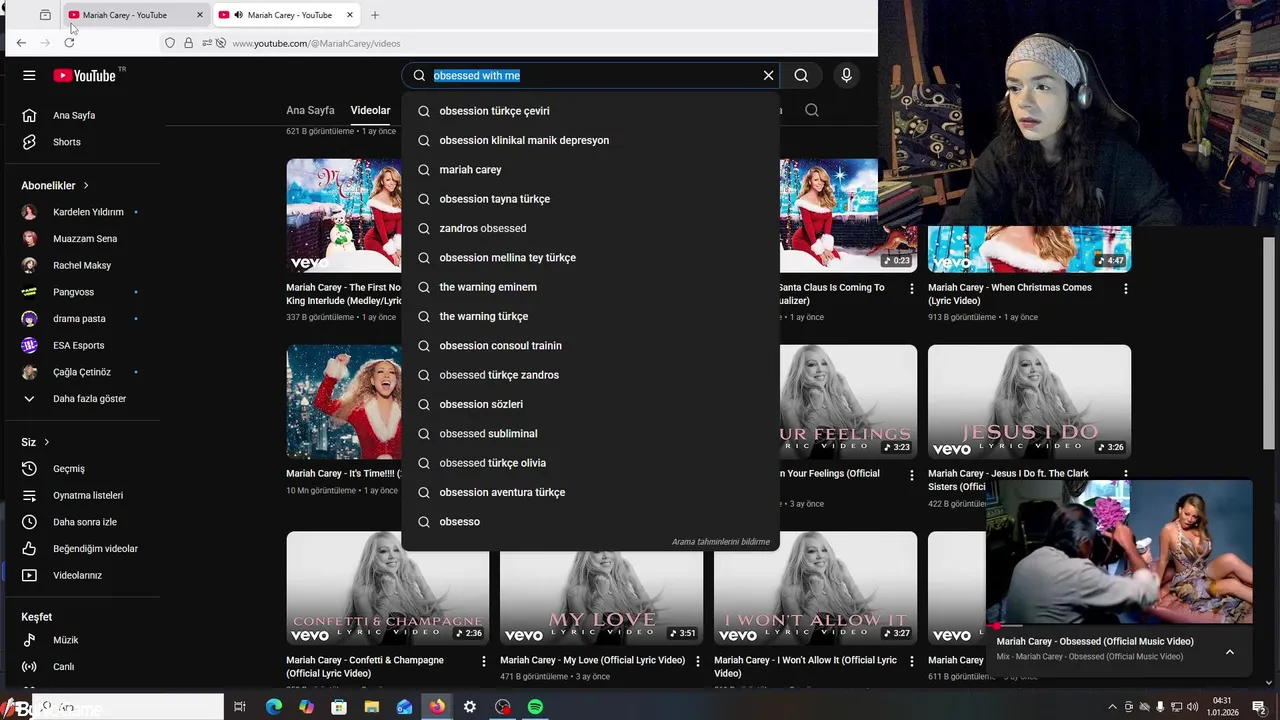
Task: Open Beğendiğim videolar in the sidebar
Action: pos(83,549)
